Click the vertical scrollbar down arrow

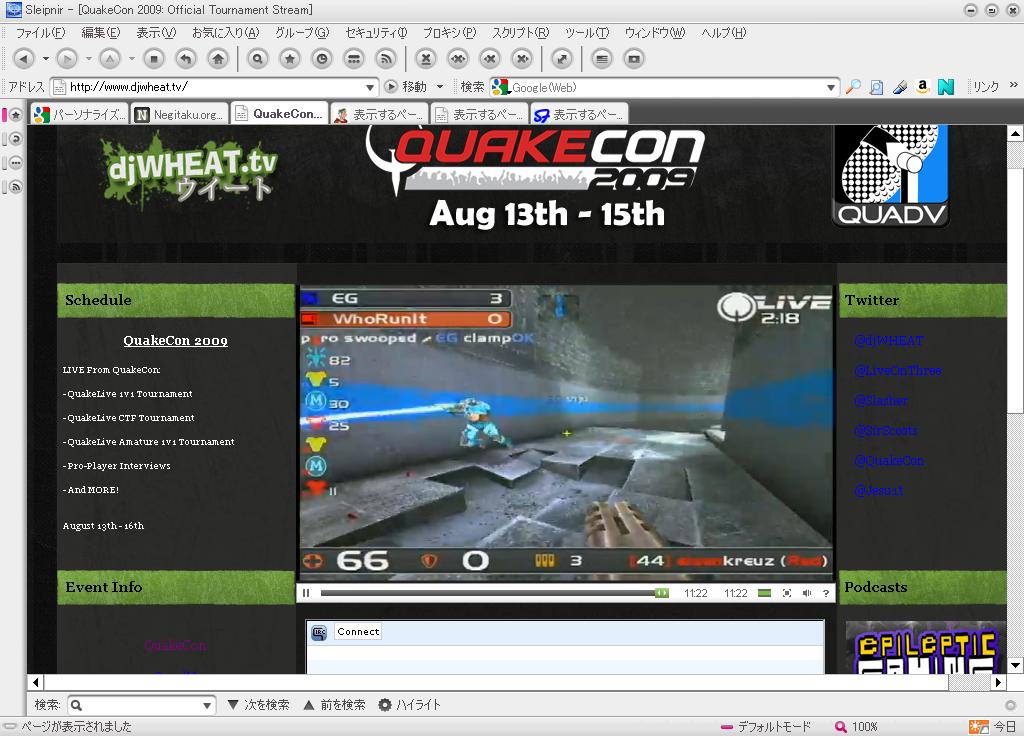coord(1015,665)
